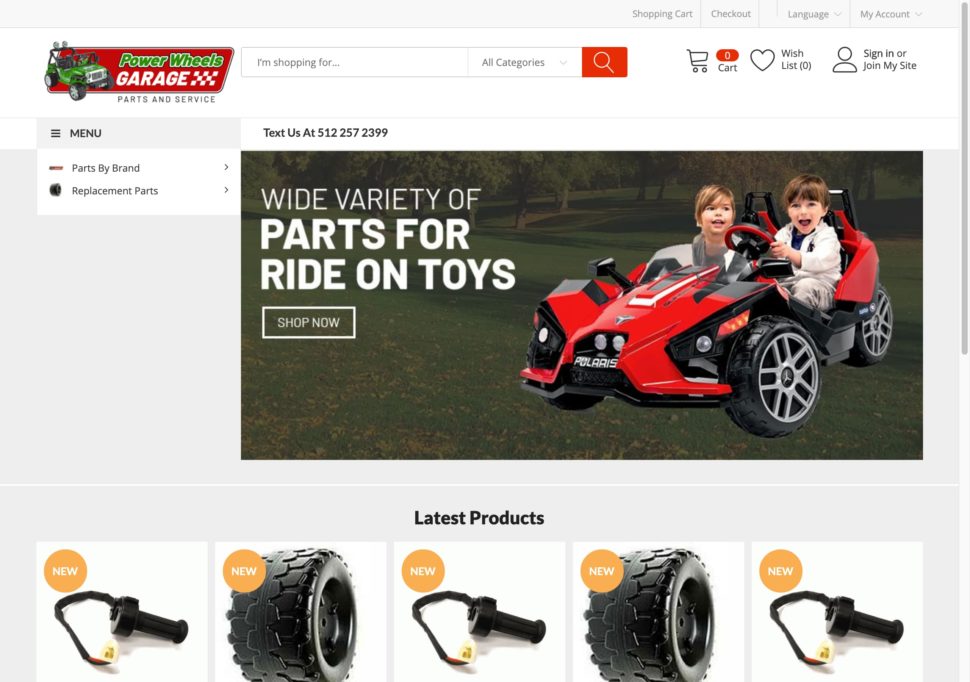This screenshot has height=682, width=970.
Task: Expand the Language dropdown
Action: (813, 14)
